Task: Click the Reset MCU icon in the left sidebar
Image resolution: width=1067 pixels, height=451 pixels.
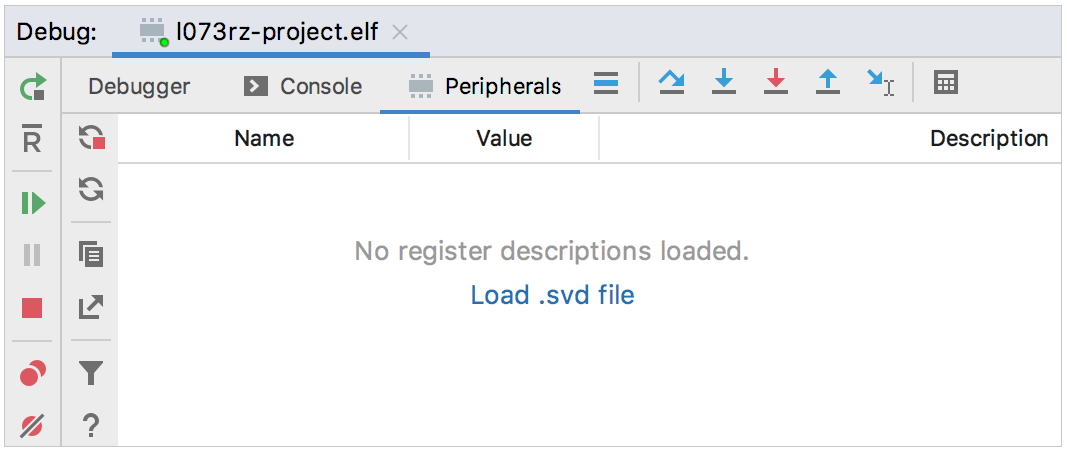Action: coord(32,141)
